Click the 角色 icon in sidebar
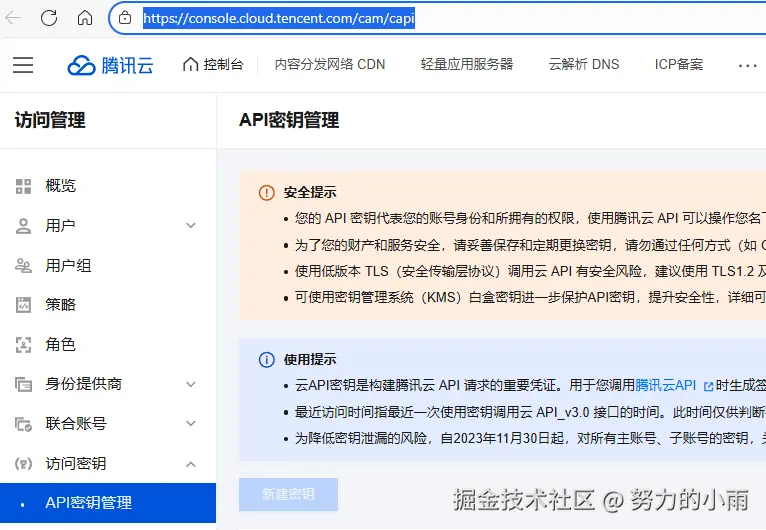766x530 pixels. (23, 345)
